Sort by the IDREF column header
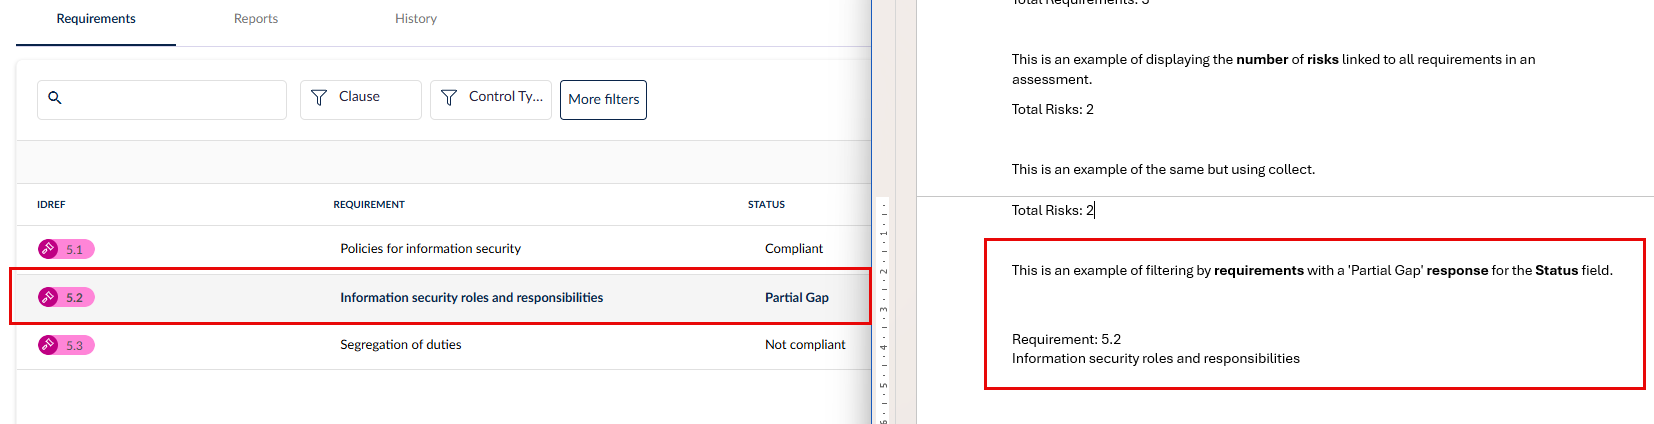1654x424 pixels. pos(51,205)
